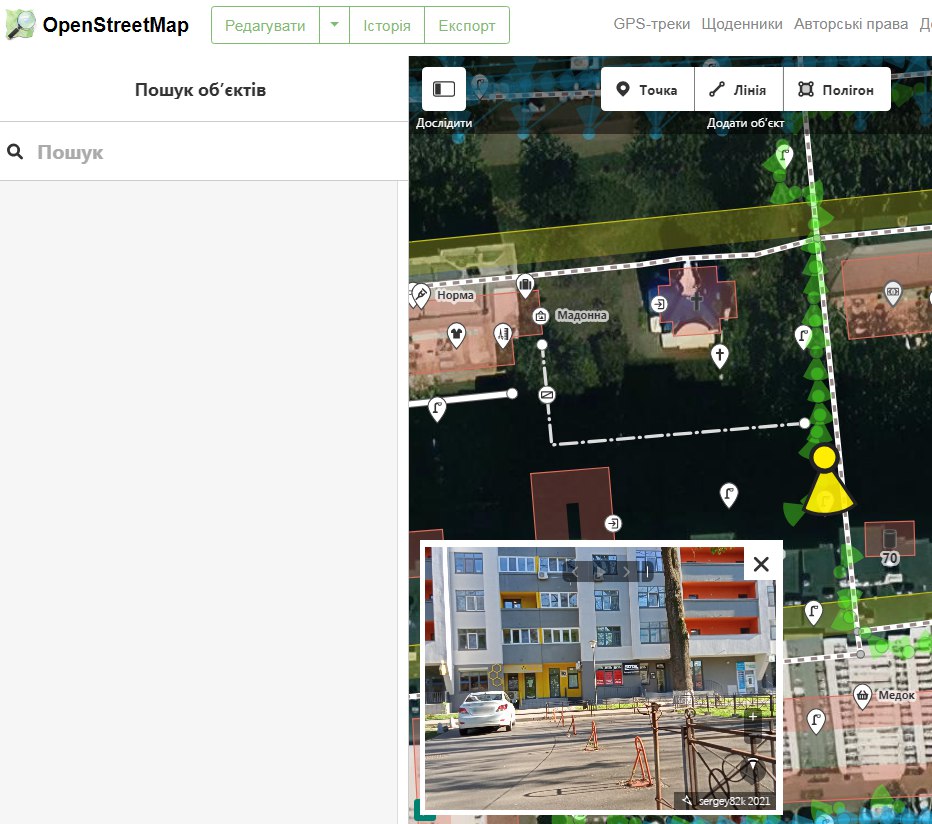This screenshot has height=824, width=932.
Task: Select the Лінія add-line tool
Action: [x=739, y=89]
